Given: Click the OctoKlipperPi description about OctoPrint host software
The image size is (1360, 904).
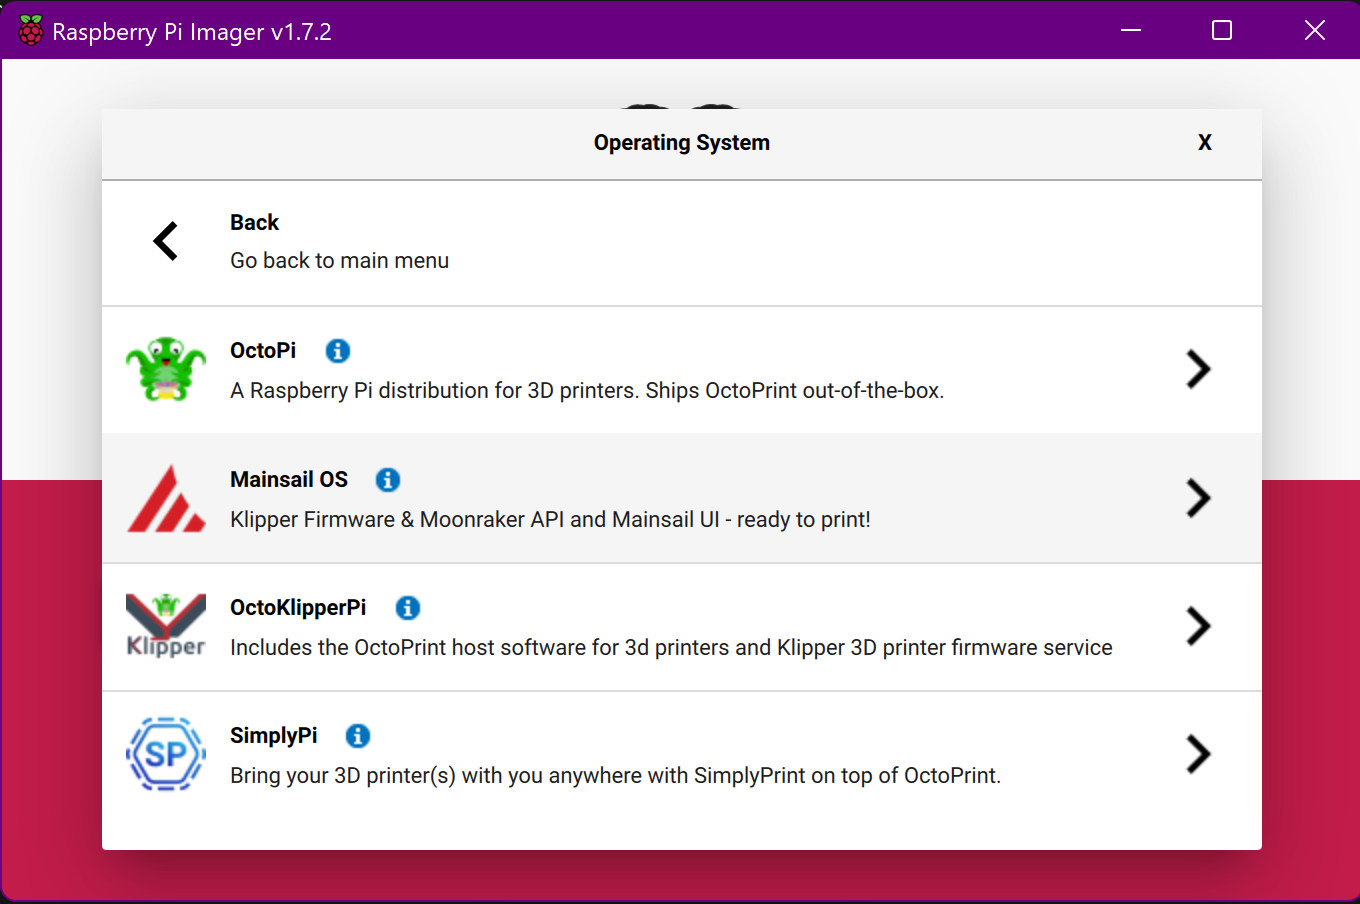Looking at the screenshot, I should click(x=671, y=648).
